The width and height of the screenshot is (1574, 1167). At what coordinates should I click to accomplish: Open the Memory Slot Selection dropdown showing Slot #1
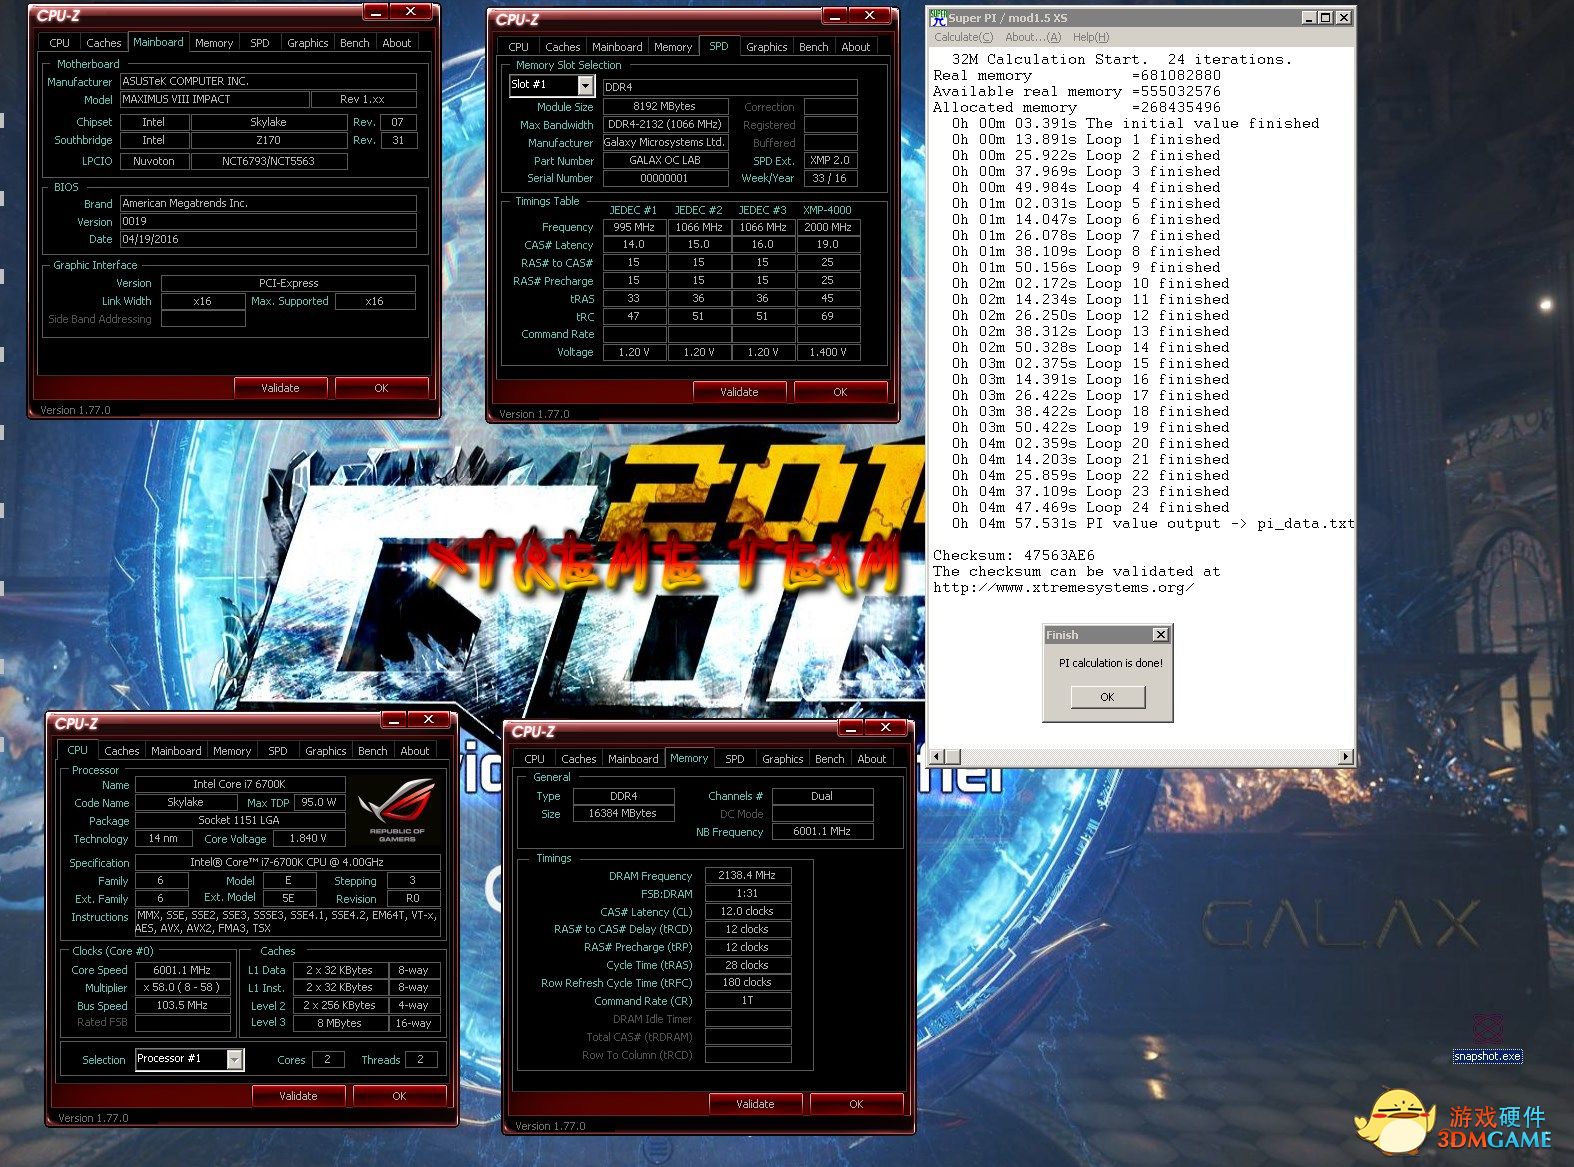[x=585, y=86]
